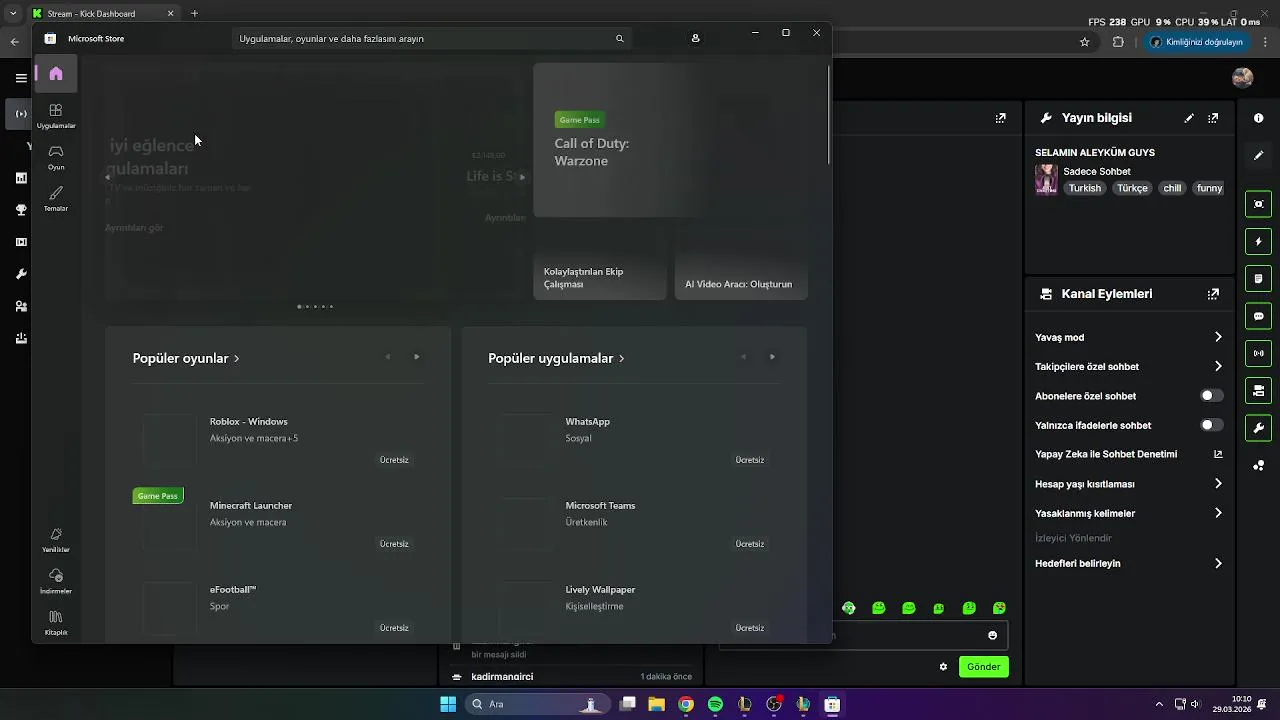This screenshot has height=720, width=1280.
Task: Click the Microsoft Store search field
Action: pyautogui.click(x=432, y=39)
